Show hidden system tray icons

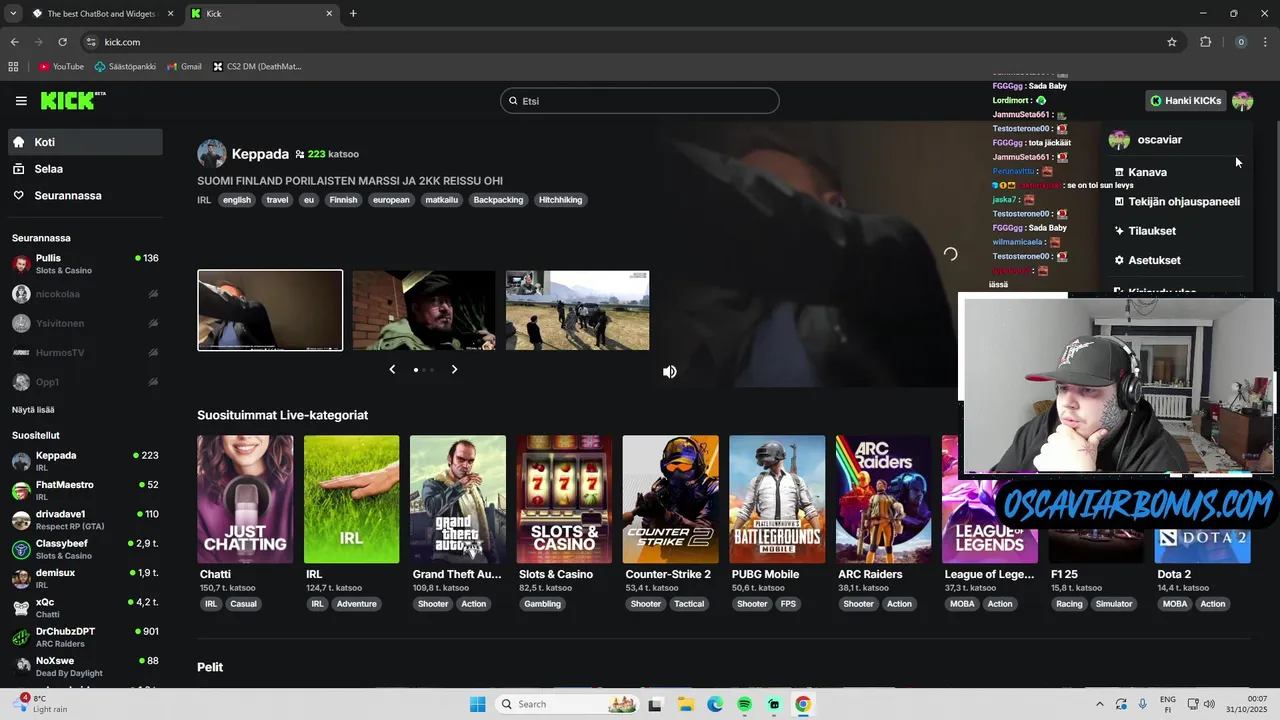point(1100,704)
